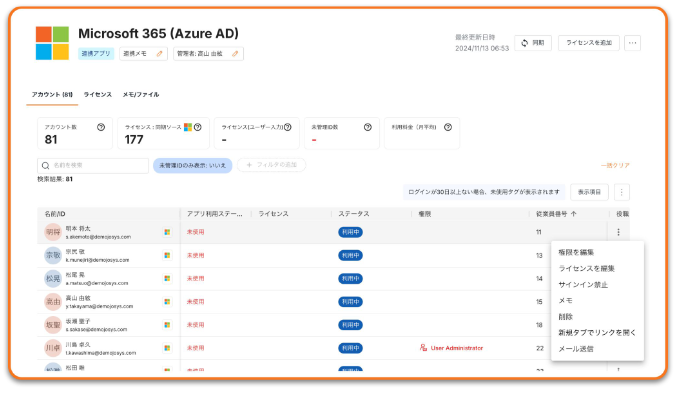Click 利用中 badge in employee 13 row
The width and height of the screenshot is (677, 396).
pyautogui.click(x=350, y=256)
